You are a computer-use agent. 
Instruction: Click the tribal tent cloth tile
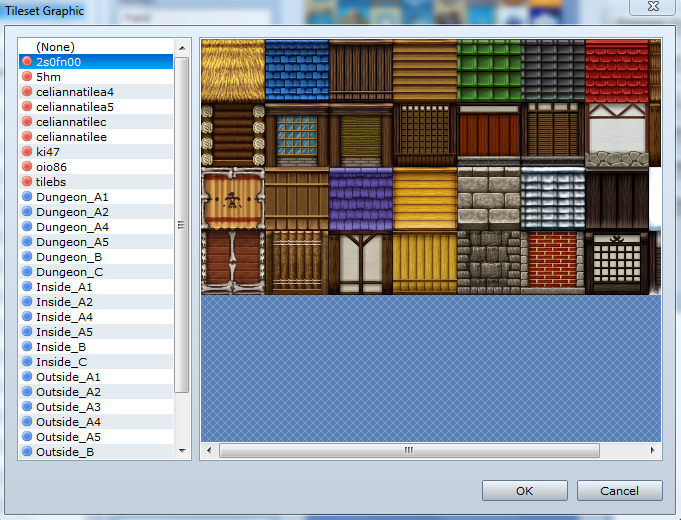click(233, 199)
